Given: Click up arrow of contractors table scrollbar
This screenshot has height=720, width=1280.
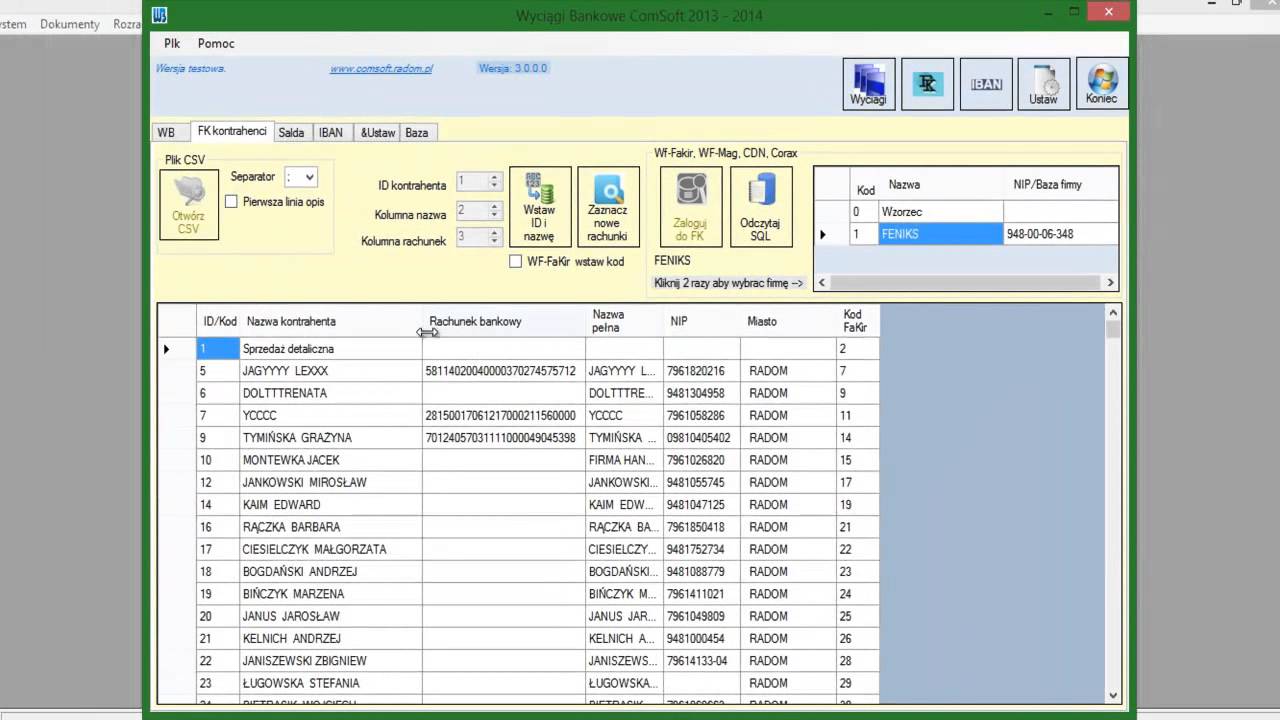Looking at the screenshot, I should coord(1113,313).
